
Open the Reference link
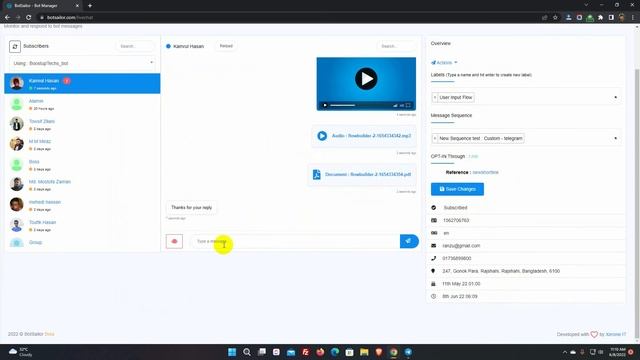(485, 172)
